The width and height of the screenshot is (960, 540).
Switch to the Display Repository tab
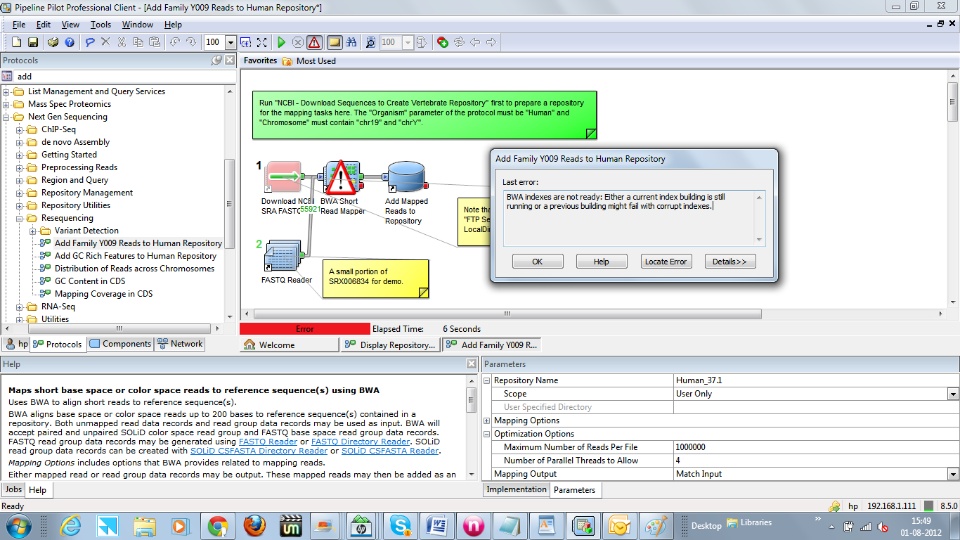[x=390, y=345]
